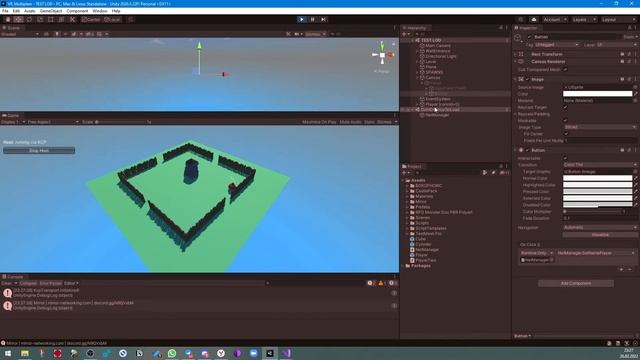Click the Pause button
Screen dimensions: 640x360
313,20
